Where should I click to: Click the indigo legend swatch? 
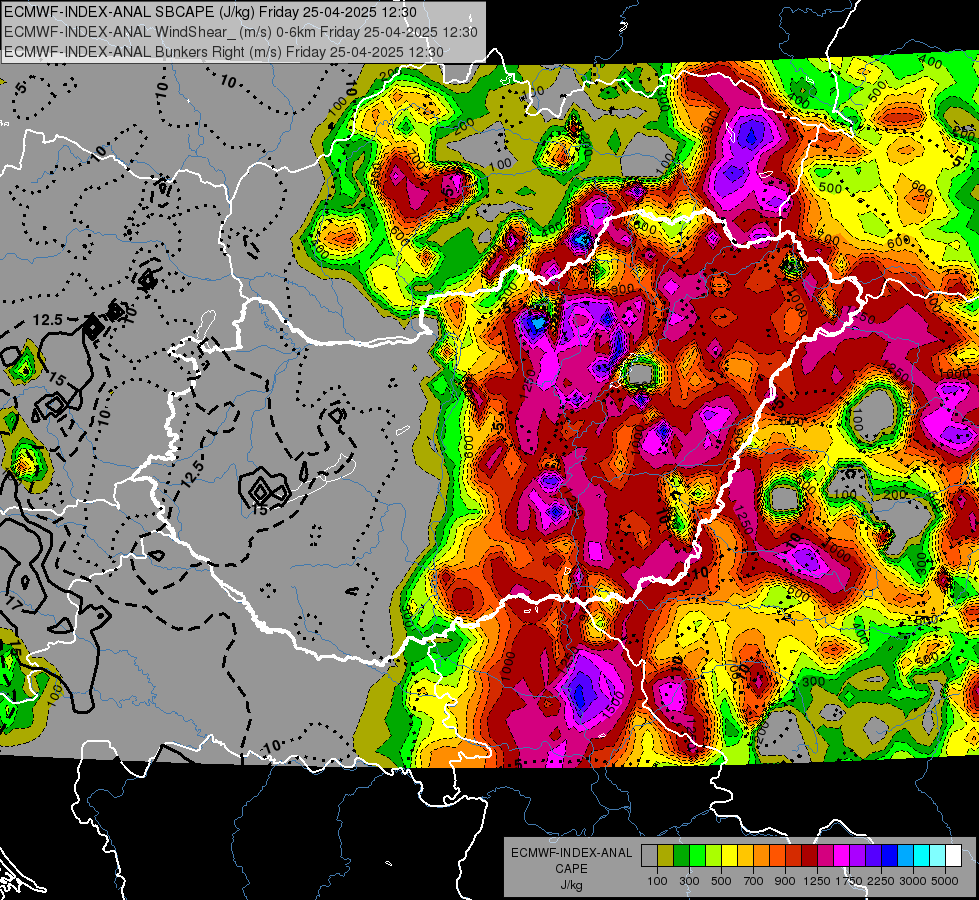coord(873,855)
